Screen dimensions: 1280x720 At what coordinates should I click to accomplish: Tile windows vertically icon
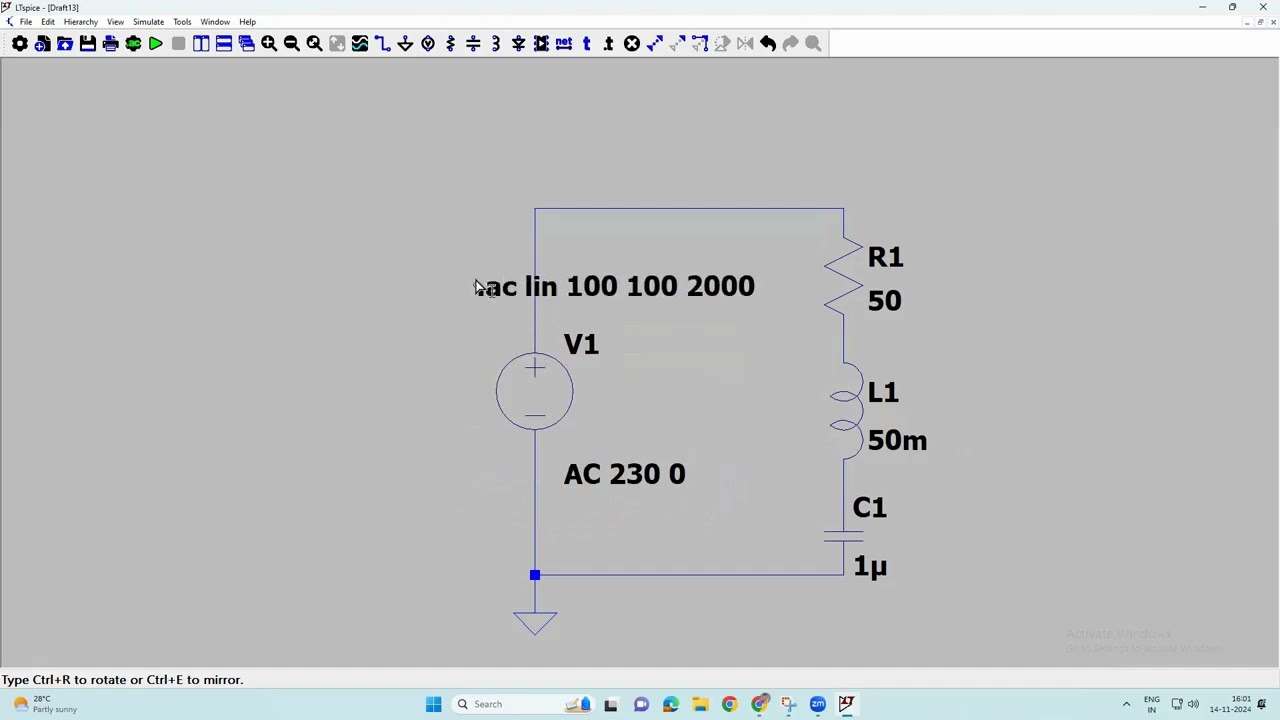(x=201, y=44)
